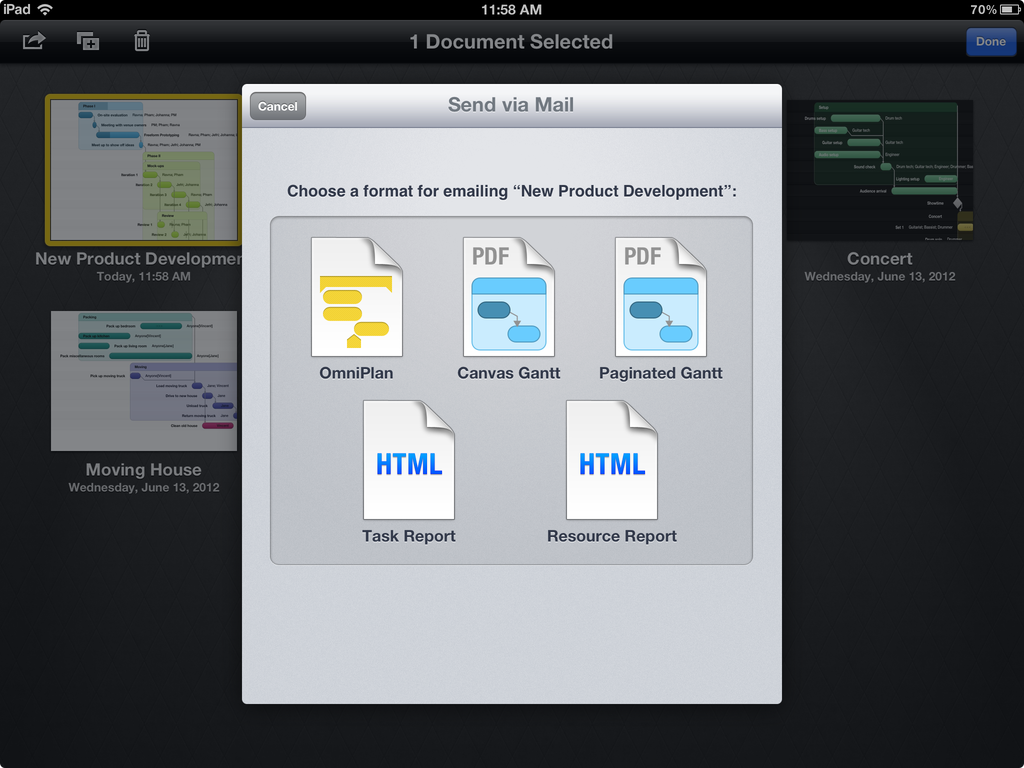
Task: Select the Canvas Gantt PDF format
Action: coord(509,296)
